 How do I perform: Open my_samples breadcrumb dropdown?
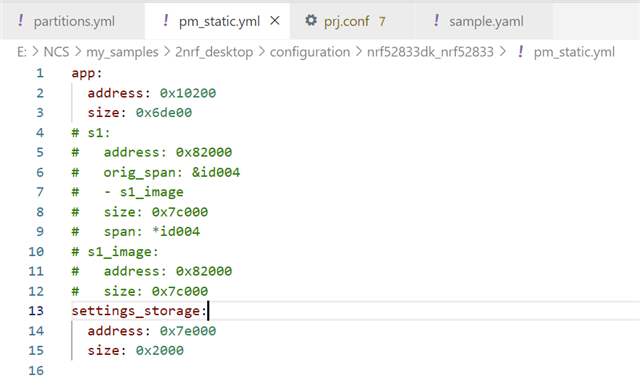[x=122, y=52]
